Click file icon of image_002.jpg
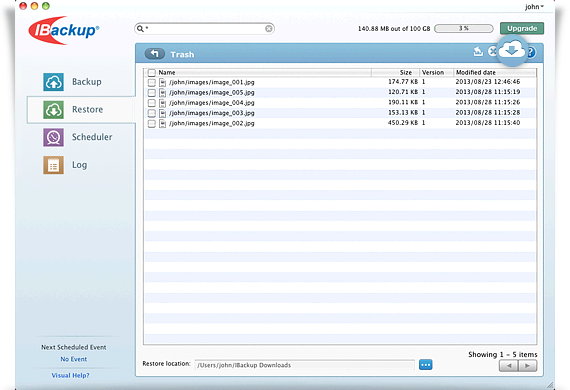570x390 pixels. (162, 124)
